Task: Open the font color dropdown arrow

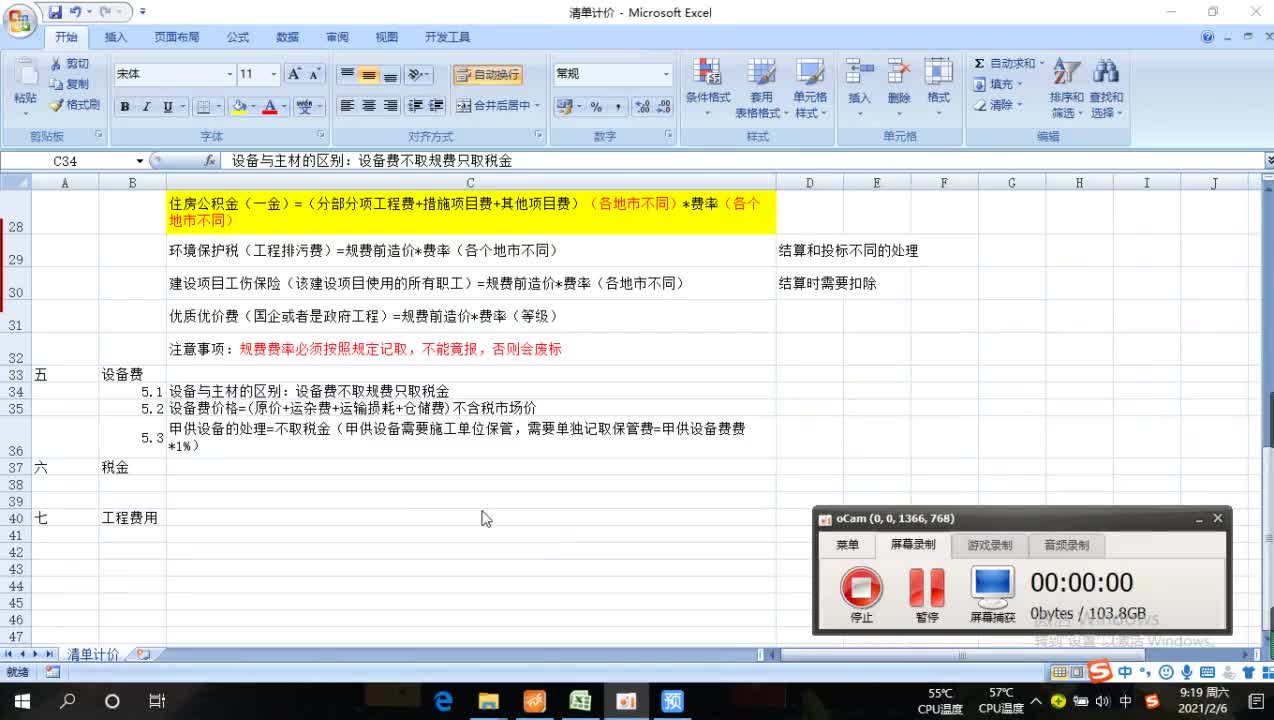Action: tap(284, 107)
